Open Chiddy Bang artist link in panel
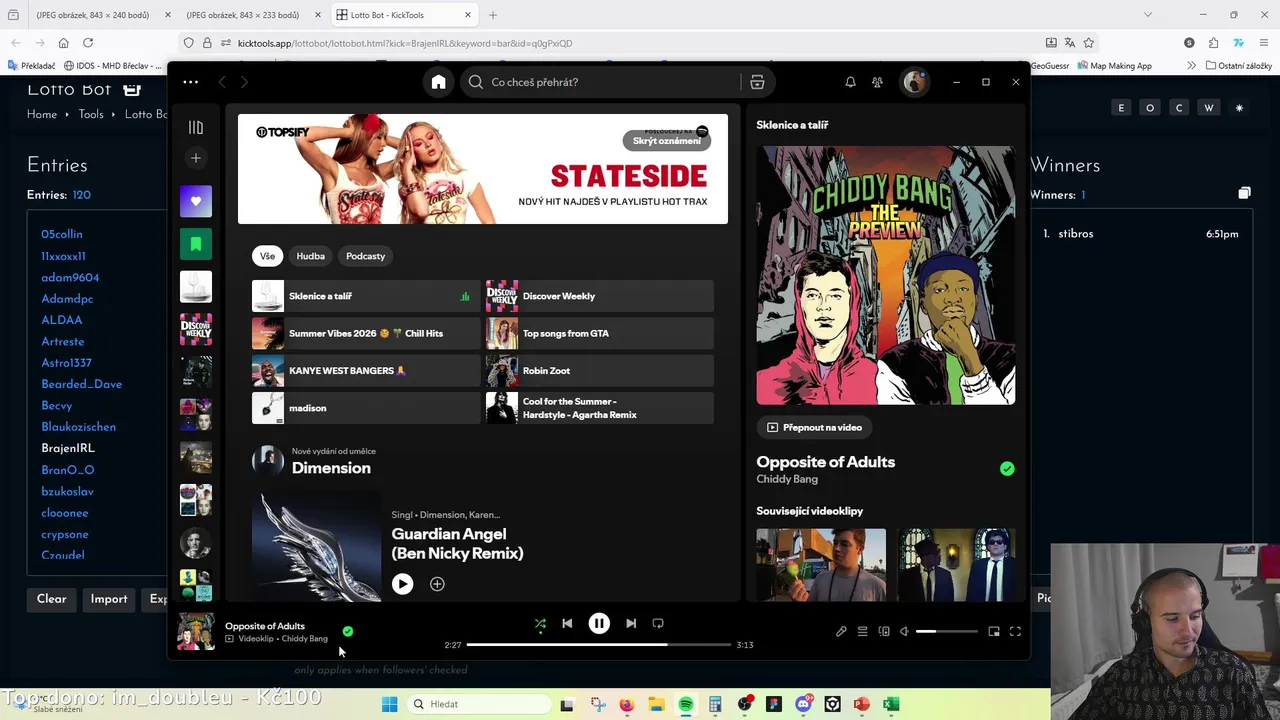The height and width of the screenshot is (720, 1280). 787,479
